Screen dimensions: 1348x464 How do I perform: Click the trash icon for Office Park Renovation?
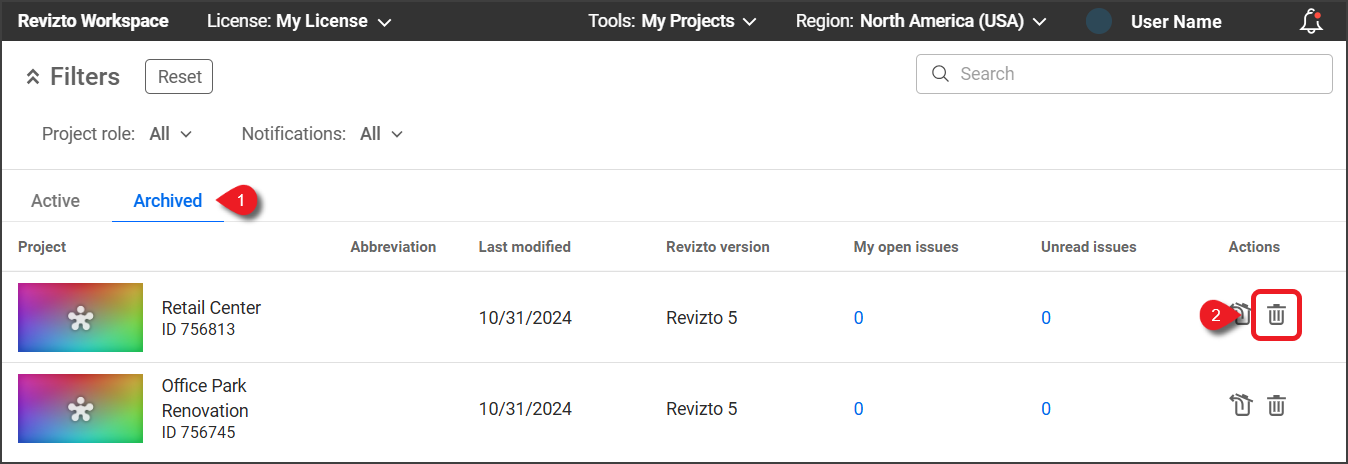[x=1276, y=405]
